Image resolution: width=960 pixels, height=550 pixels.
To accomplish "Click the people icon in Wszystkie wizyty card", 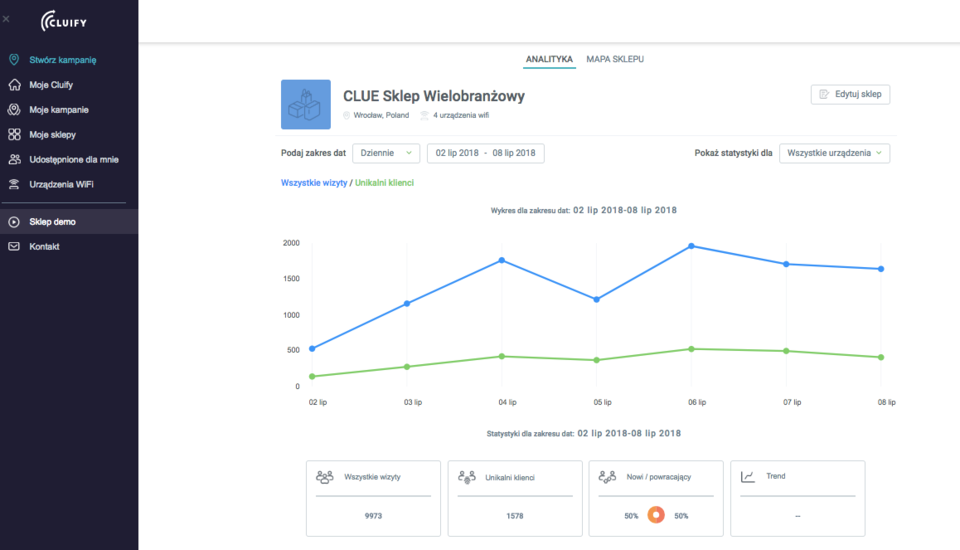I will 324,477.
